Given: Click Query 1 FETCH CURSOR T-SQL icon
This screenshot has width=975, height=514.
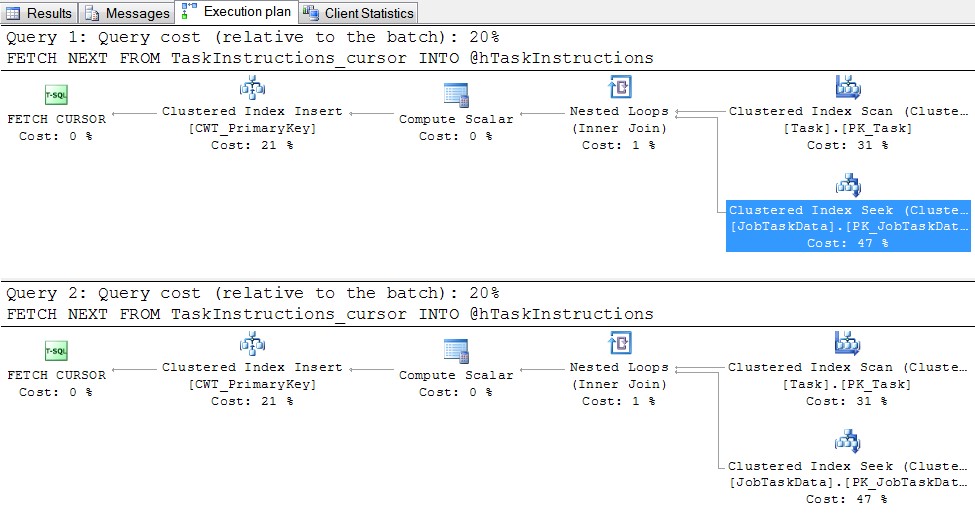Looking at the screenshot, I should pos(56,96).
